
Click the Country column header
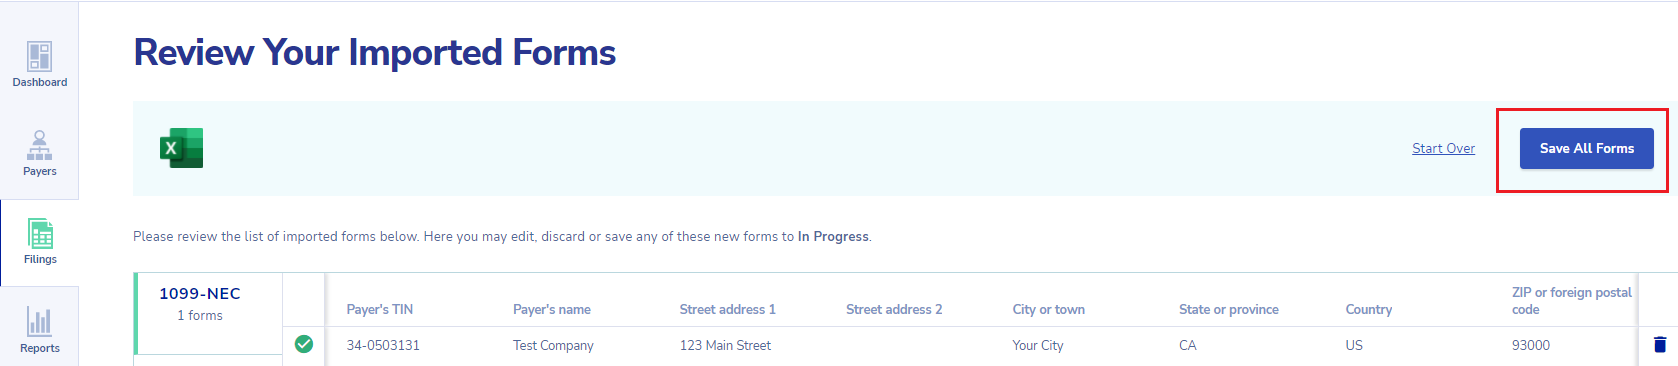[1369, 309]
